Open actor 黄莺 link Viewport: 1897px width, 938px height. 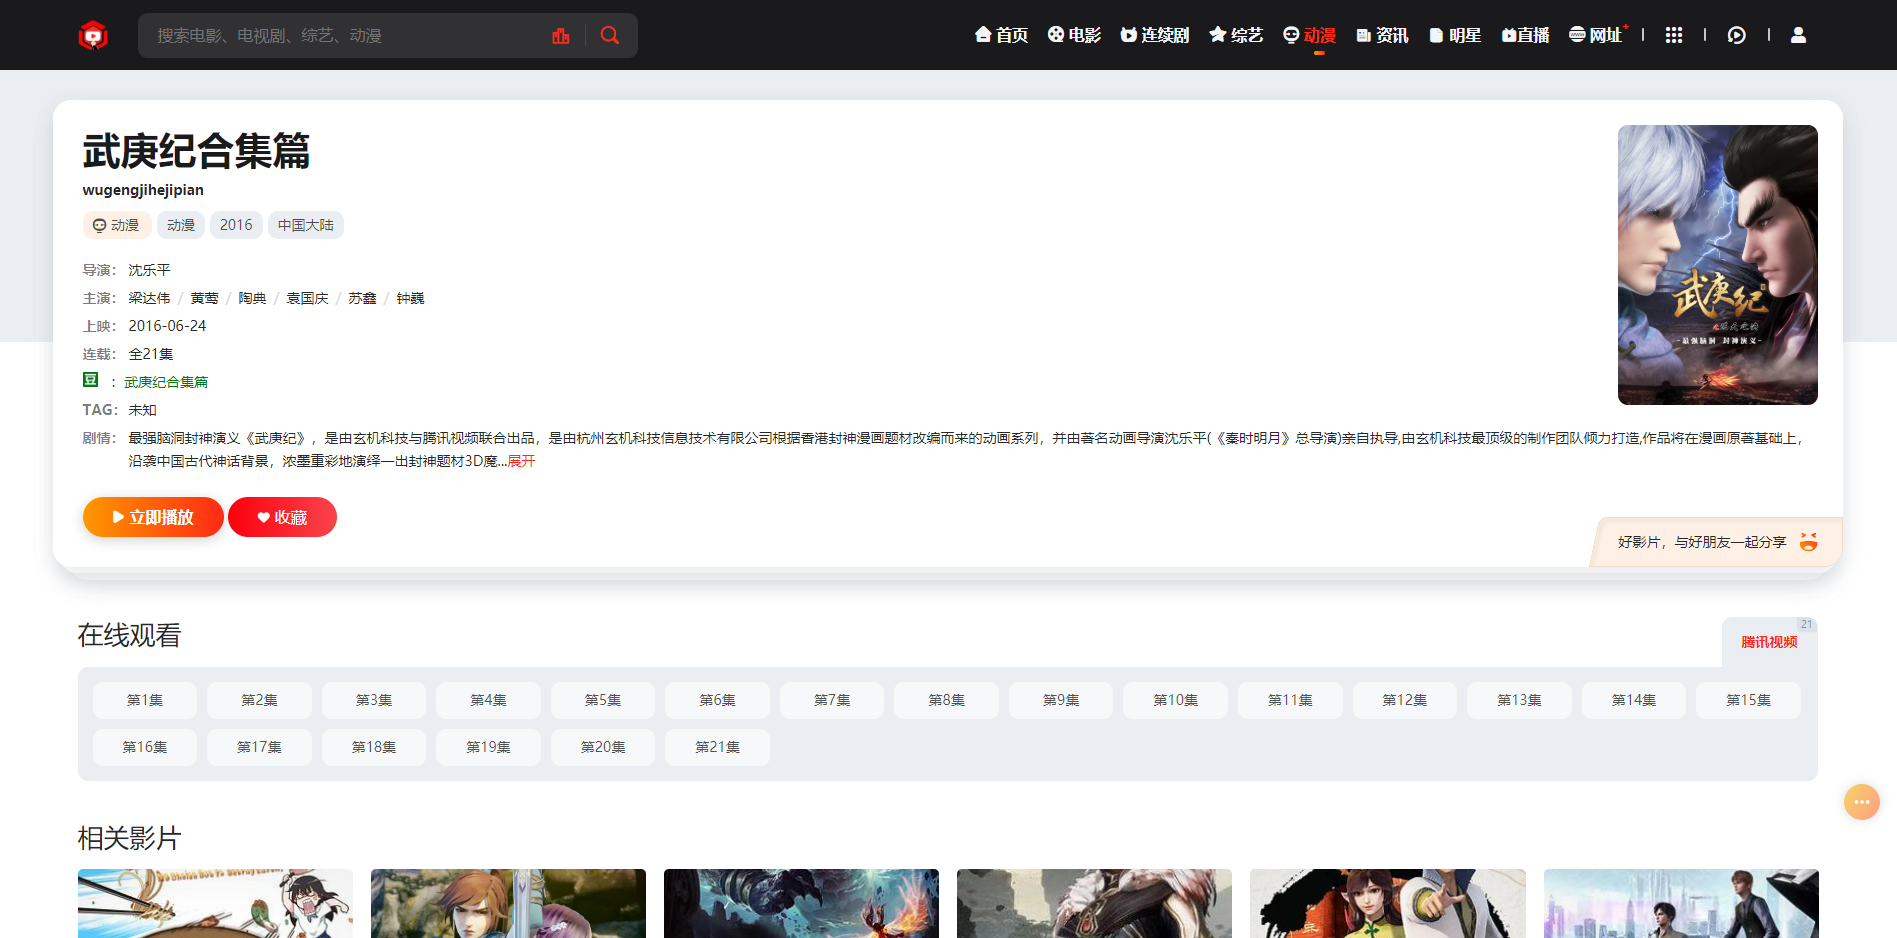(x=204, y=298)
